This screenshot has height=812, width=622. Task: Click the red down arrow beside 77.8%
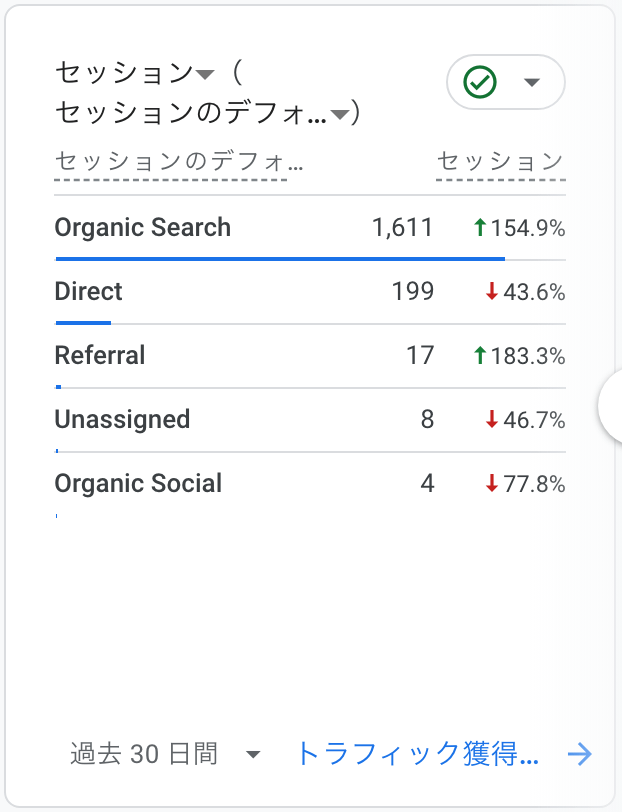491,483
